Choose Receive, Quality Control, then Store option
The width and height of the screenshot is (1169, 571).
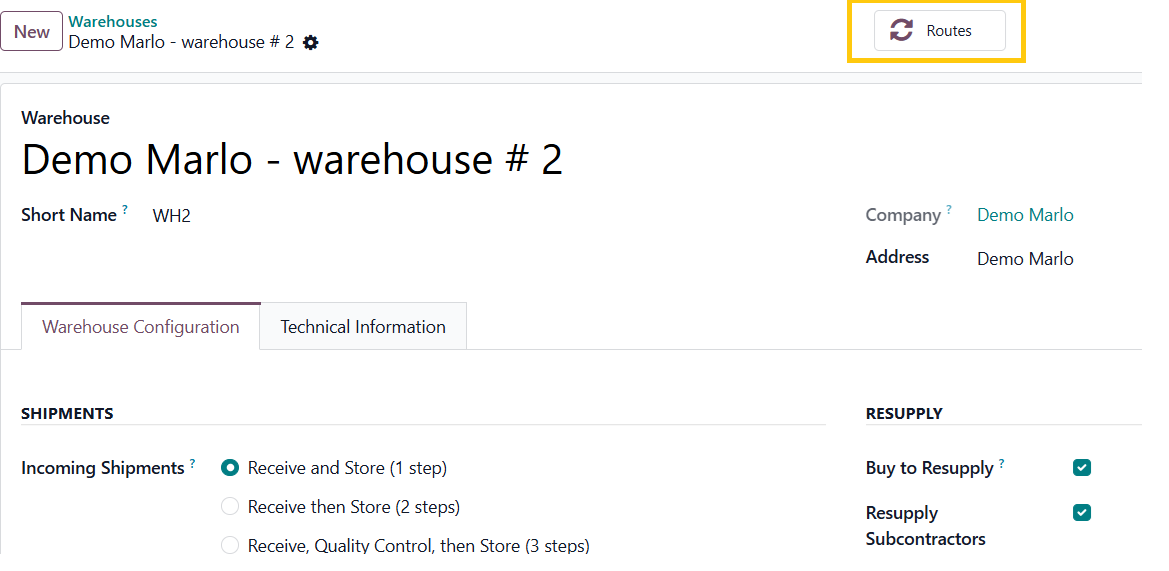(230, 546)
